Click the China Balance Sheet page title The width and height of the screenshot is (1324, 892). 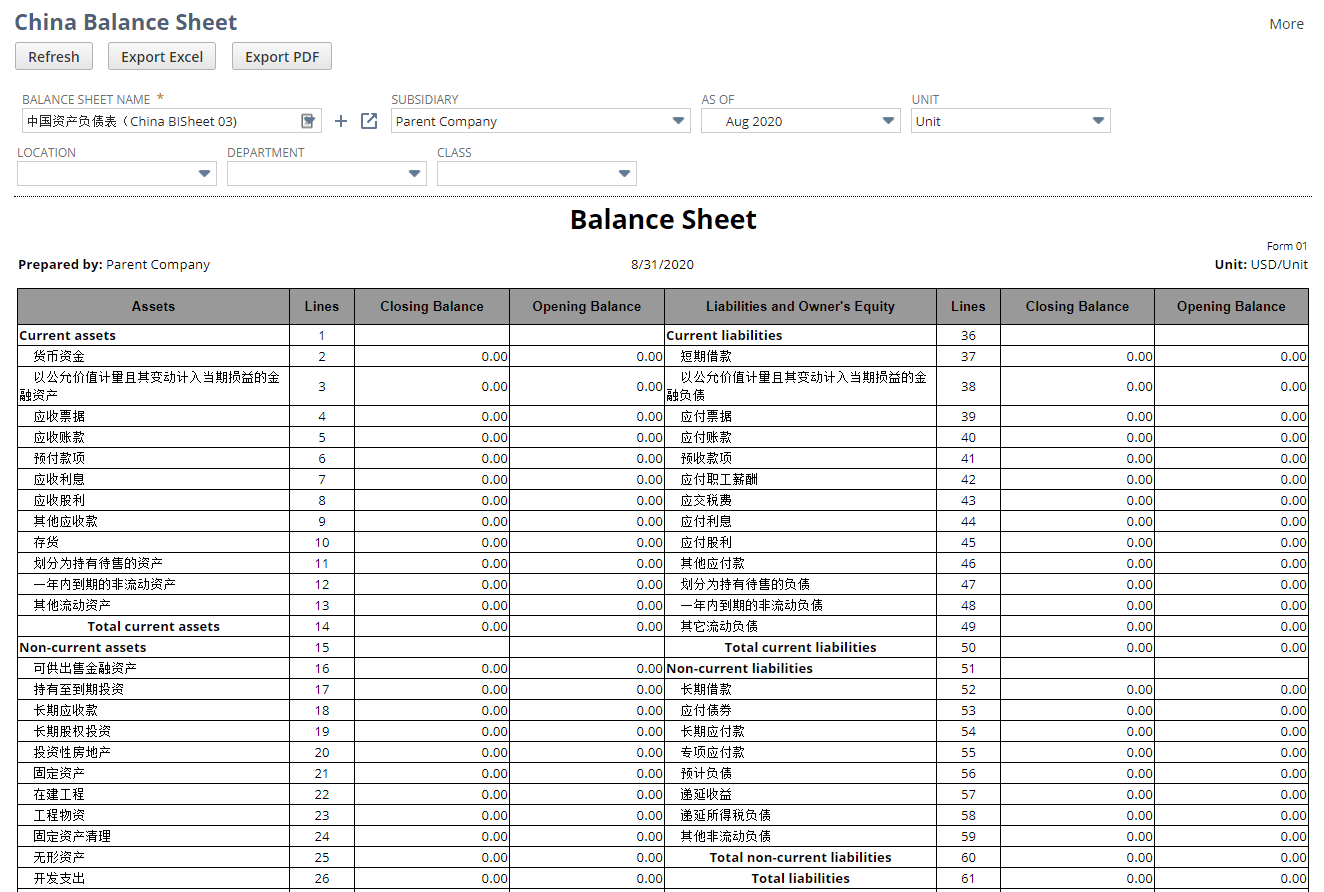coord(126,22)
